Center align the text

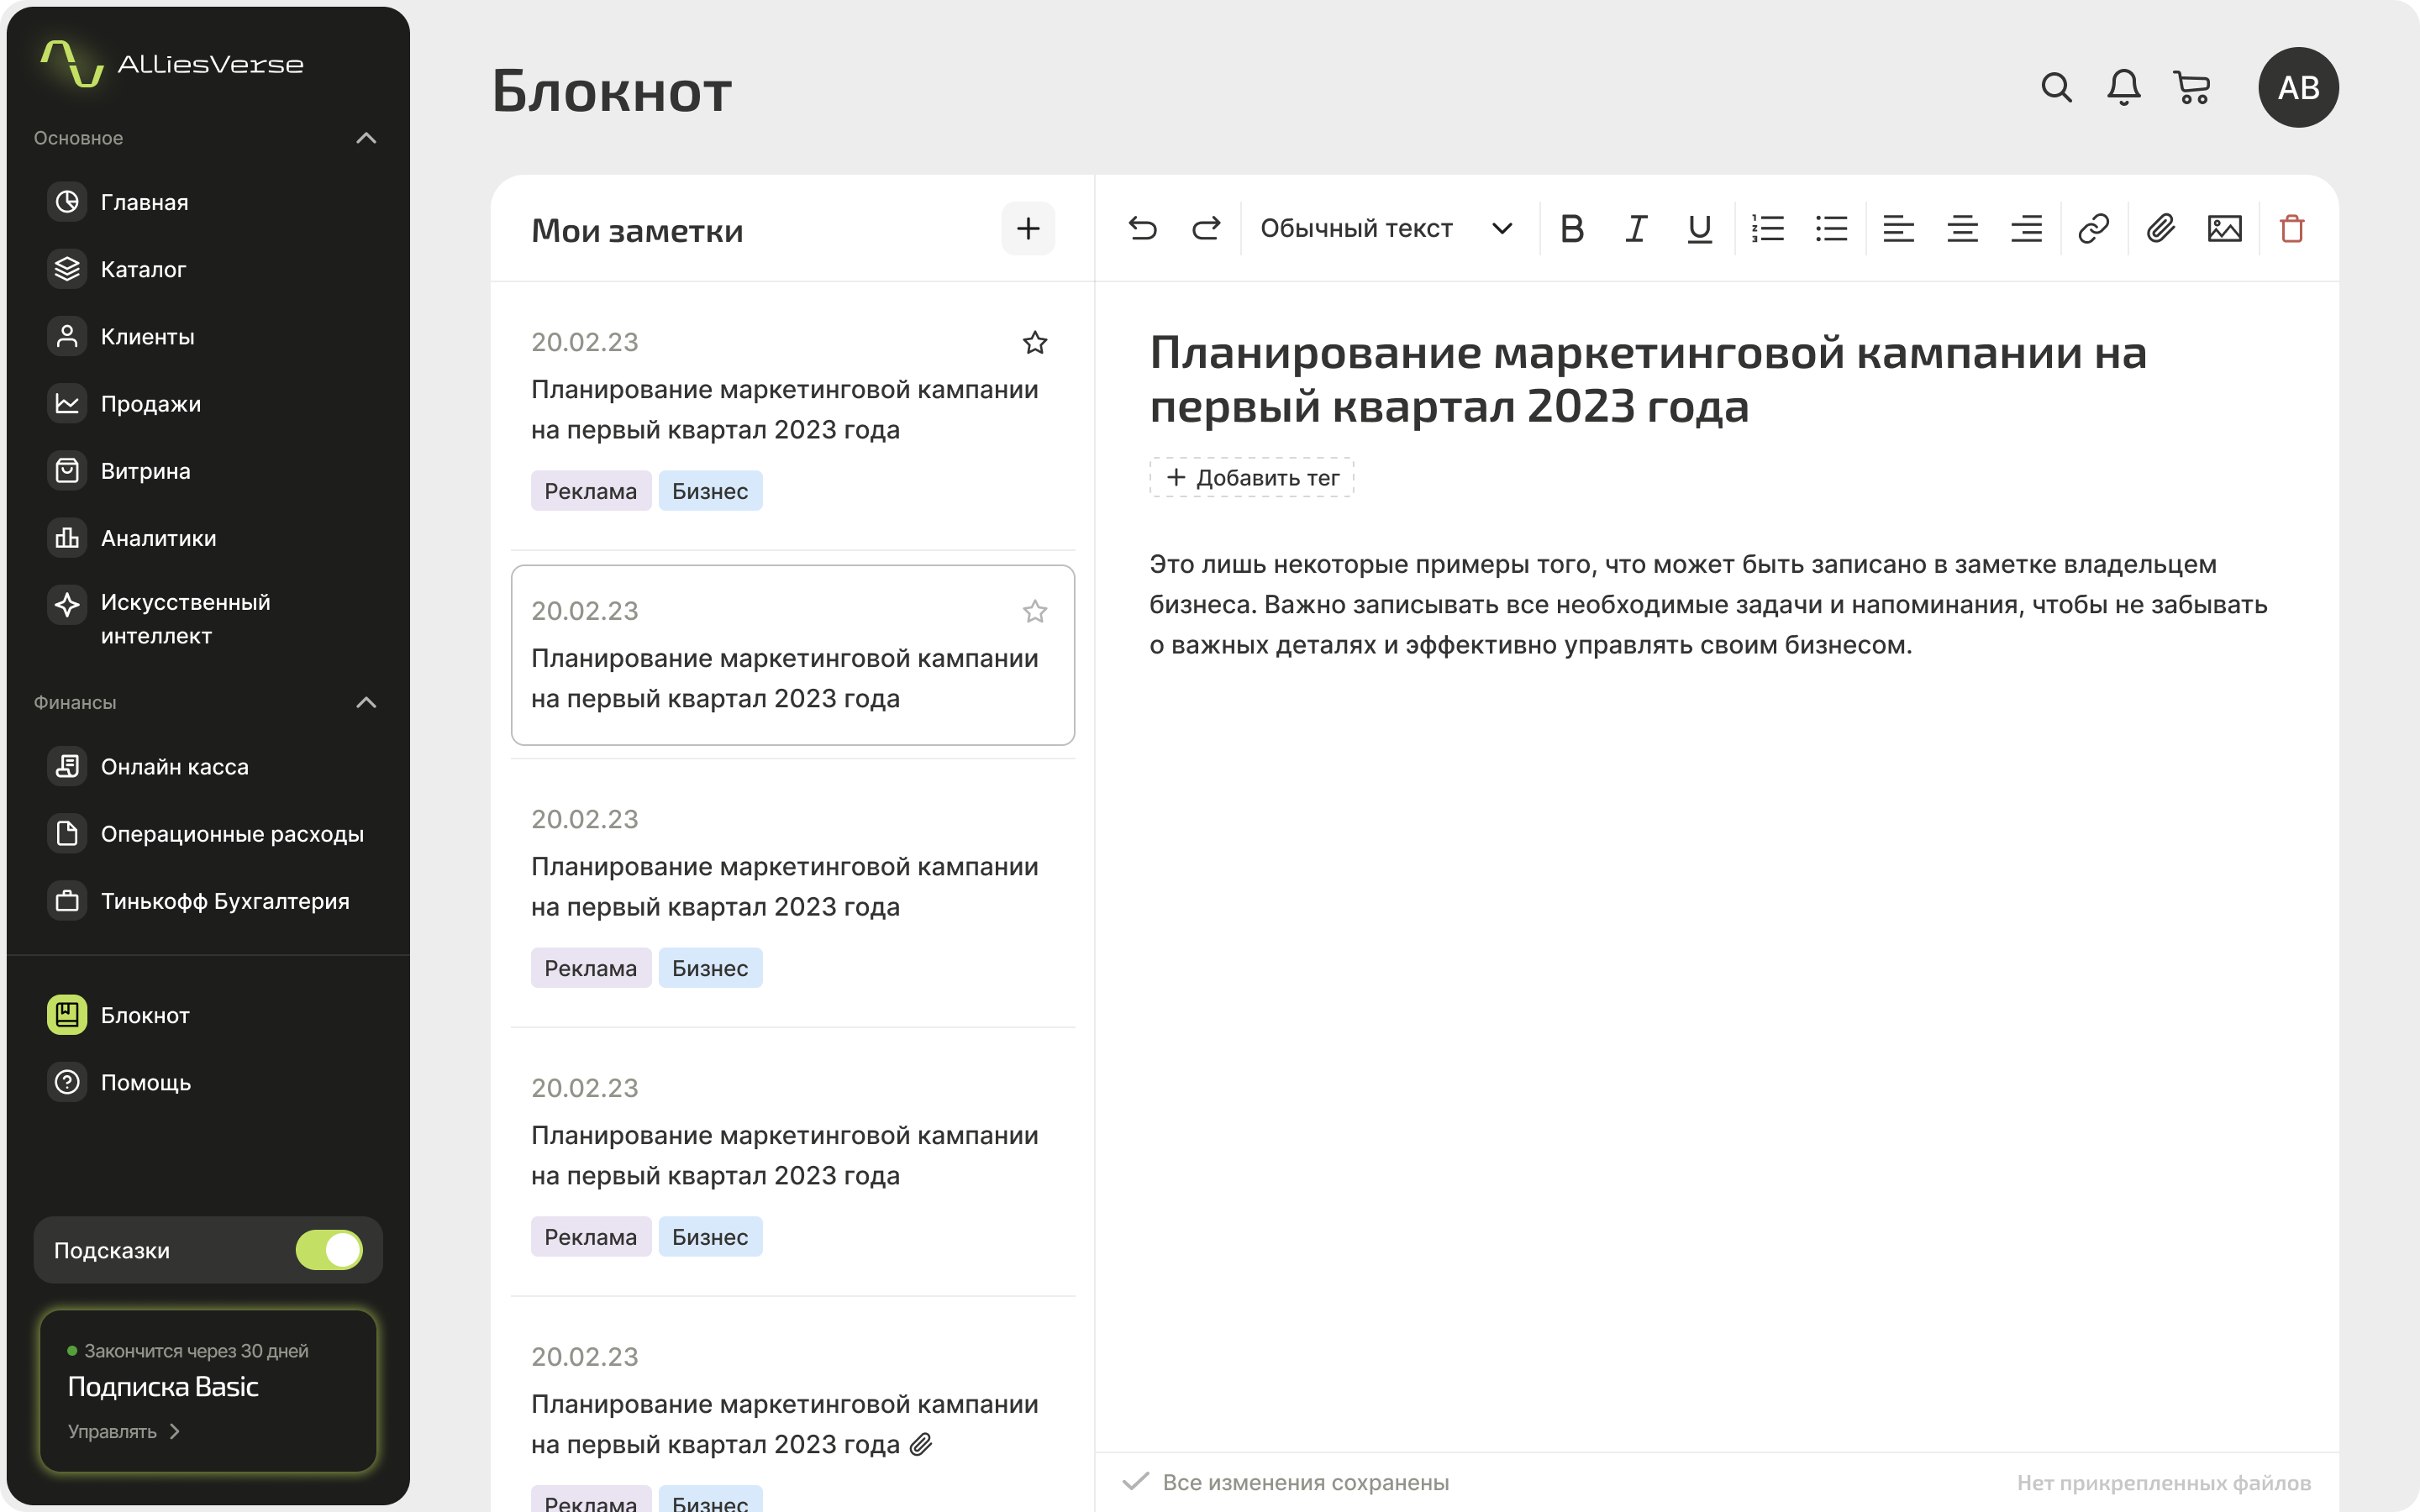(x=1962, y=229)
